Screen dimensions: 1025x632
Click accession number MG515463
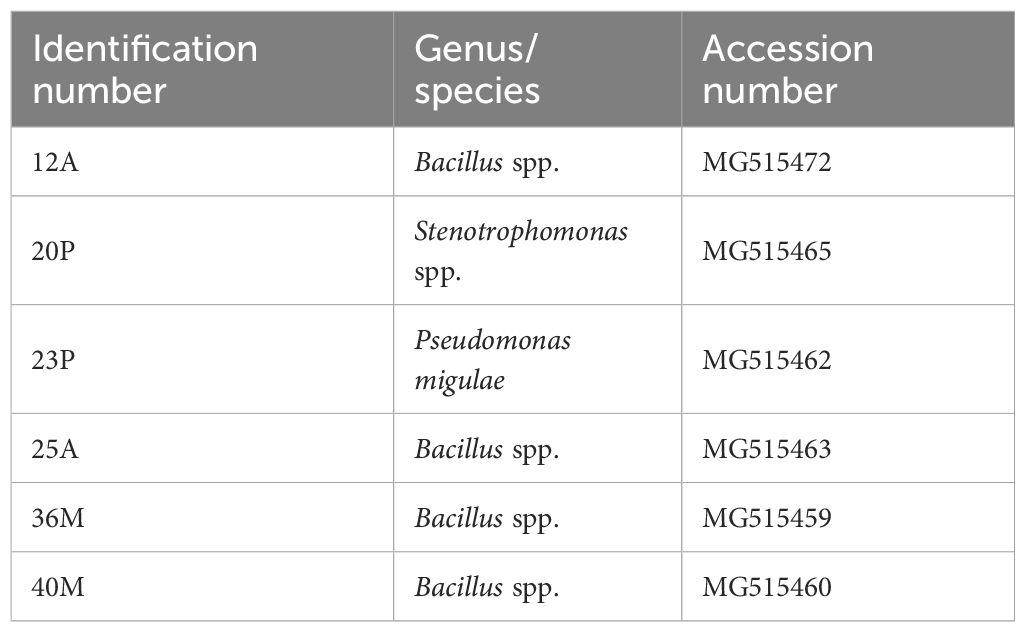click(766, 449)
